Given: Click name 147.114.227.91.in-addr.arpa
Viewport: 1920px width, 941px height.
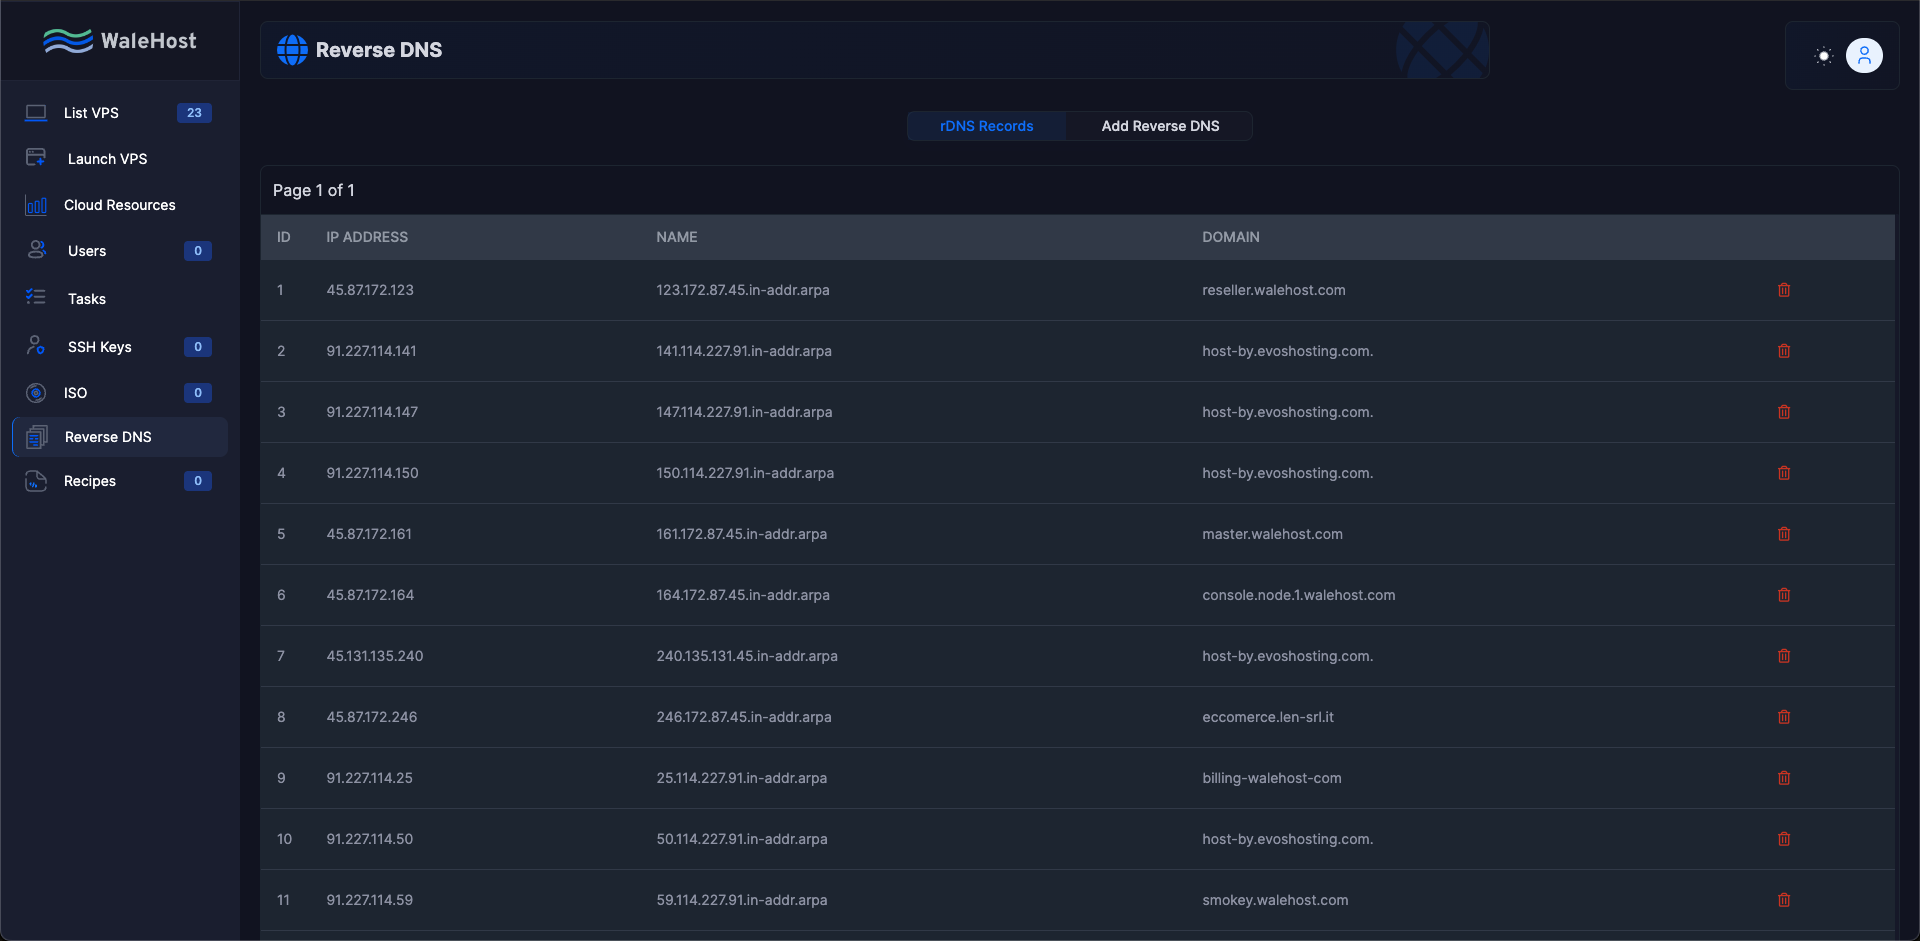Looking at the screenshot, I should pyautogui.click(x=744, y=412).
